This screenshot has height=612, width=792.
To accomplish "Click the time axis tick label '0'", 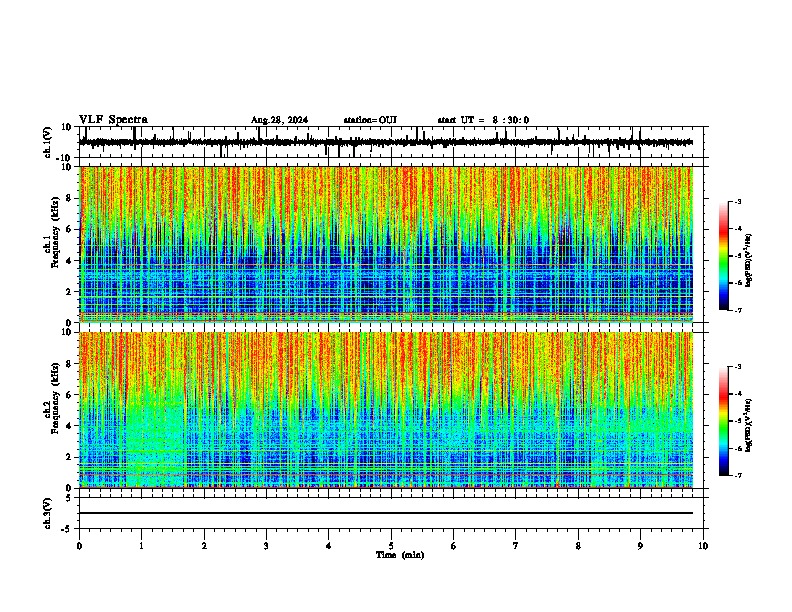I will (x=79, y=546).
